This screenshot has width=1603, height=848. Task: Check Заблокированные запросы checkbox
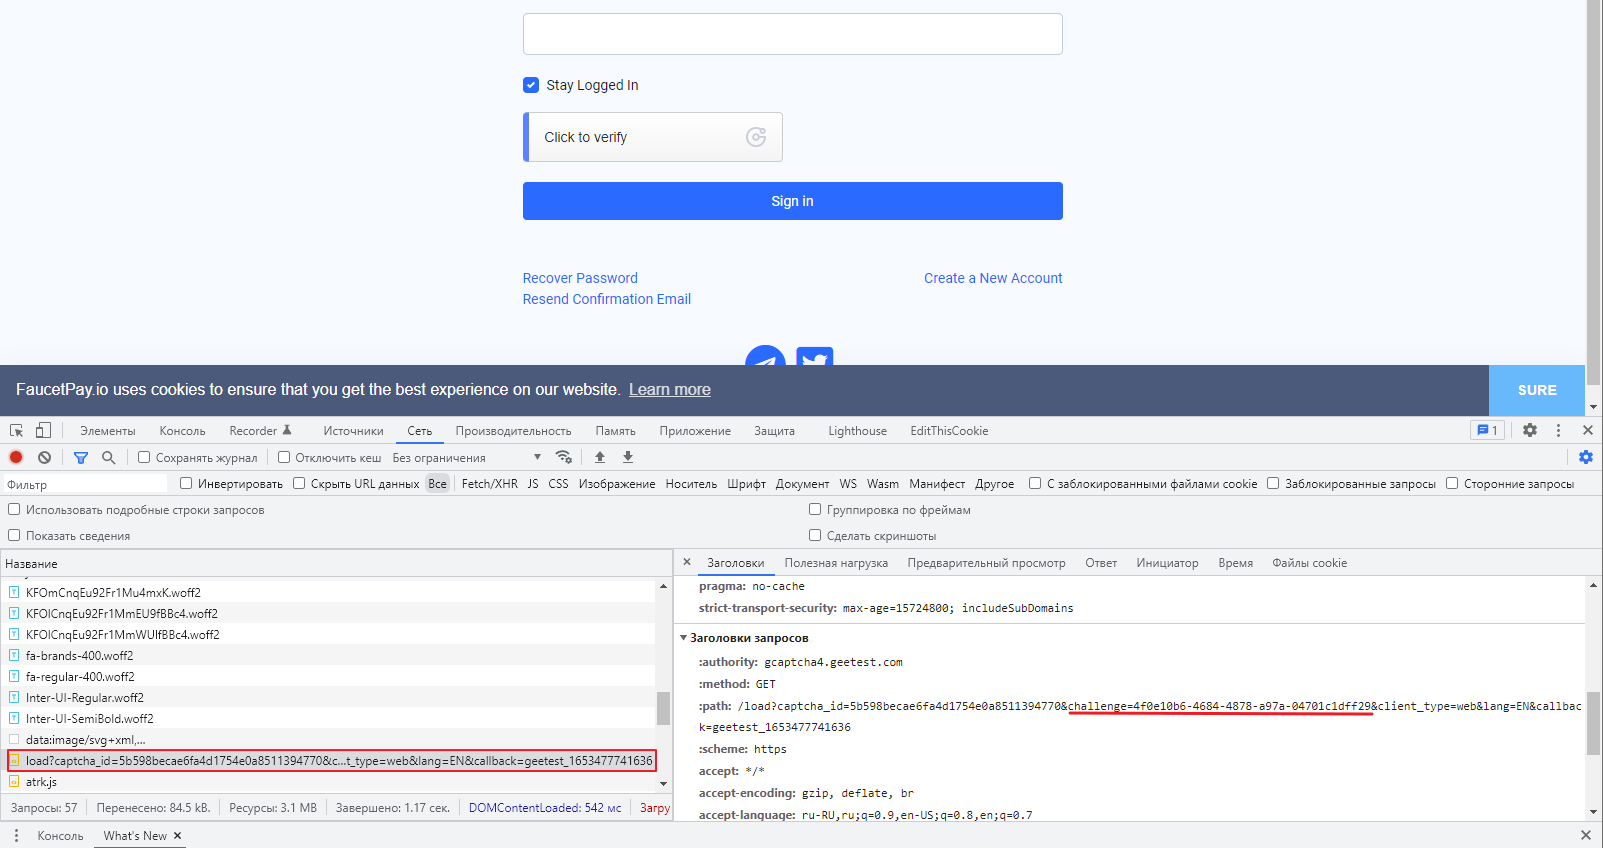pos(1273,483)
